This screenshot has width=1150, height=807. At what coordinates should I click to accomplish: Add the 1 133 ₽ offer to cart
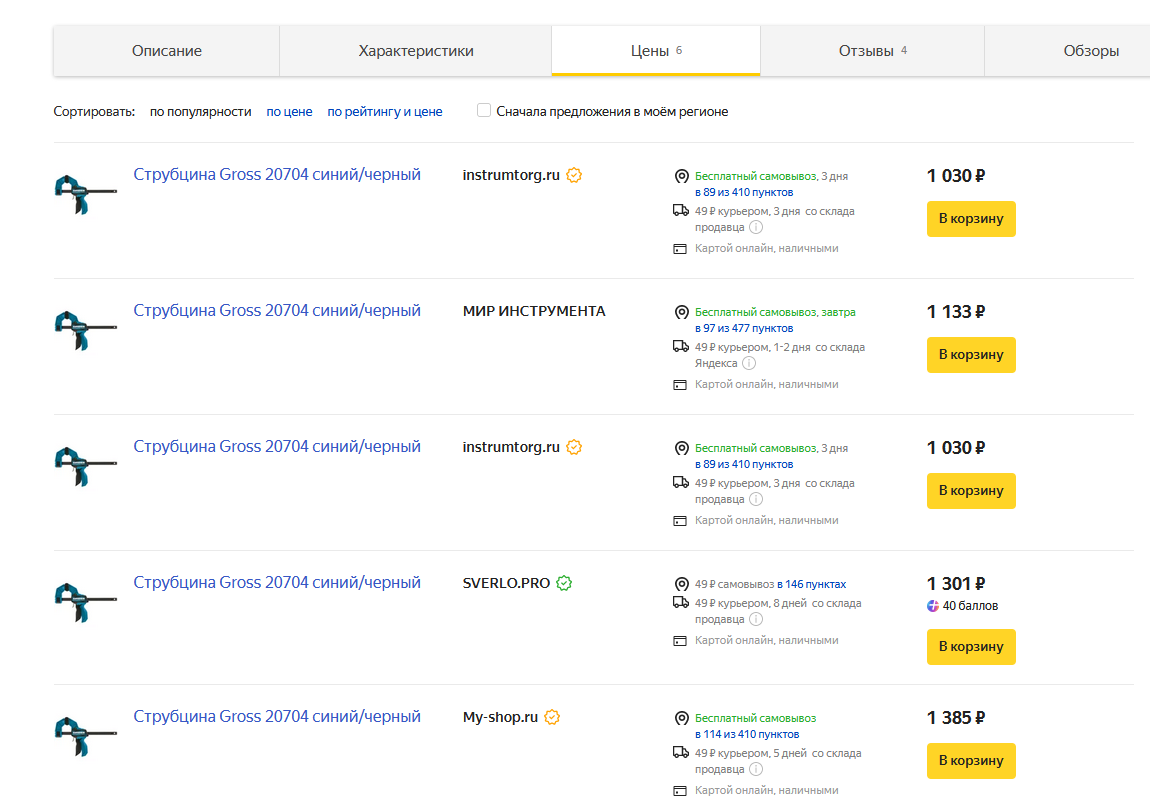[x=970, y=355]
